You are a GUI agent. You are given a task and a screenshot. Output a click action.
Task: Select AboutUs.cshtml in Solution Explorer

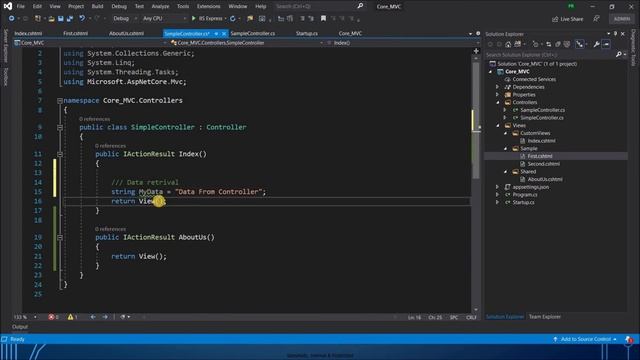(545, 179)
